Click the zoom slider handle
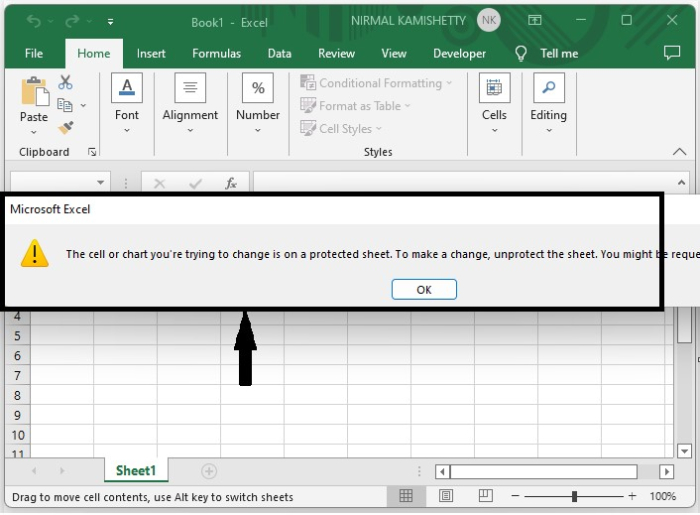Viewport: 700px width, 515px height. tap(574, 496)
